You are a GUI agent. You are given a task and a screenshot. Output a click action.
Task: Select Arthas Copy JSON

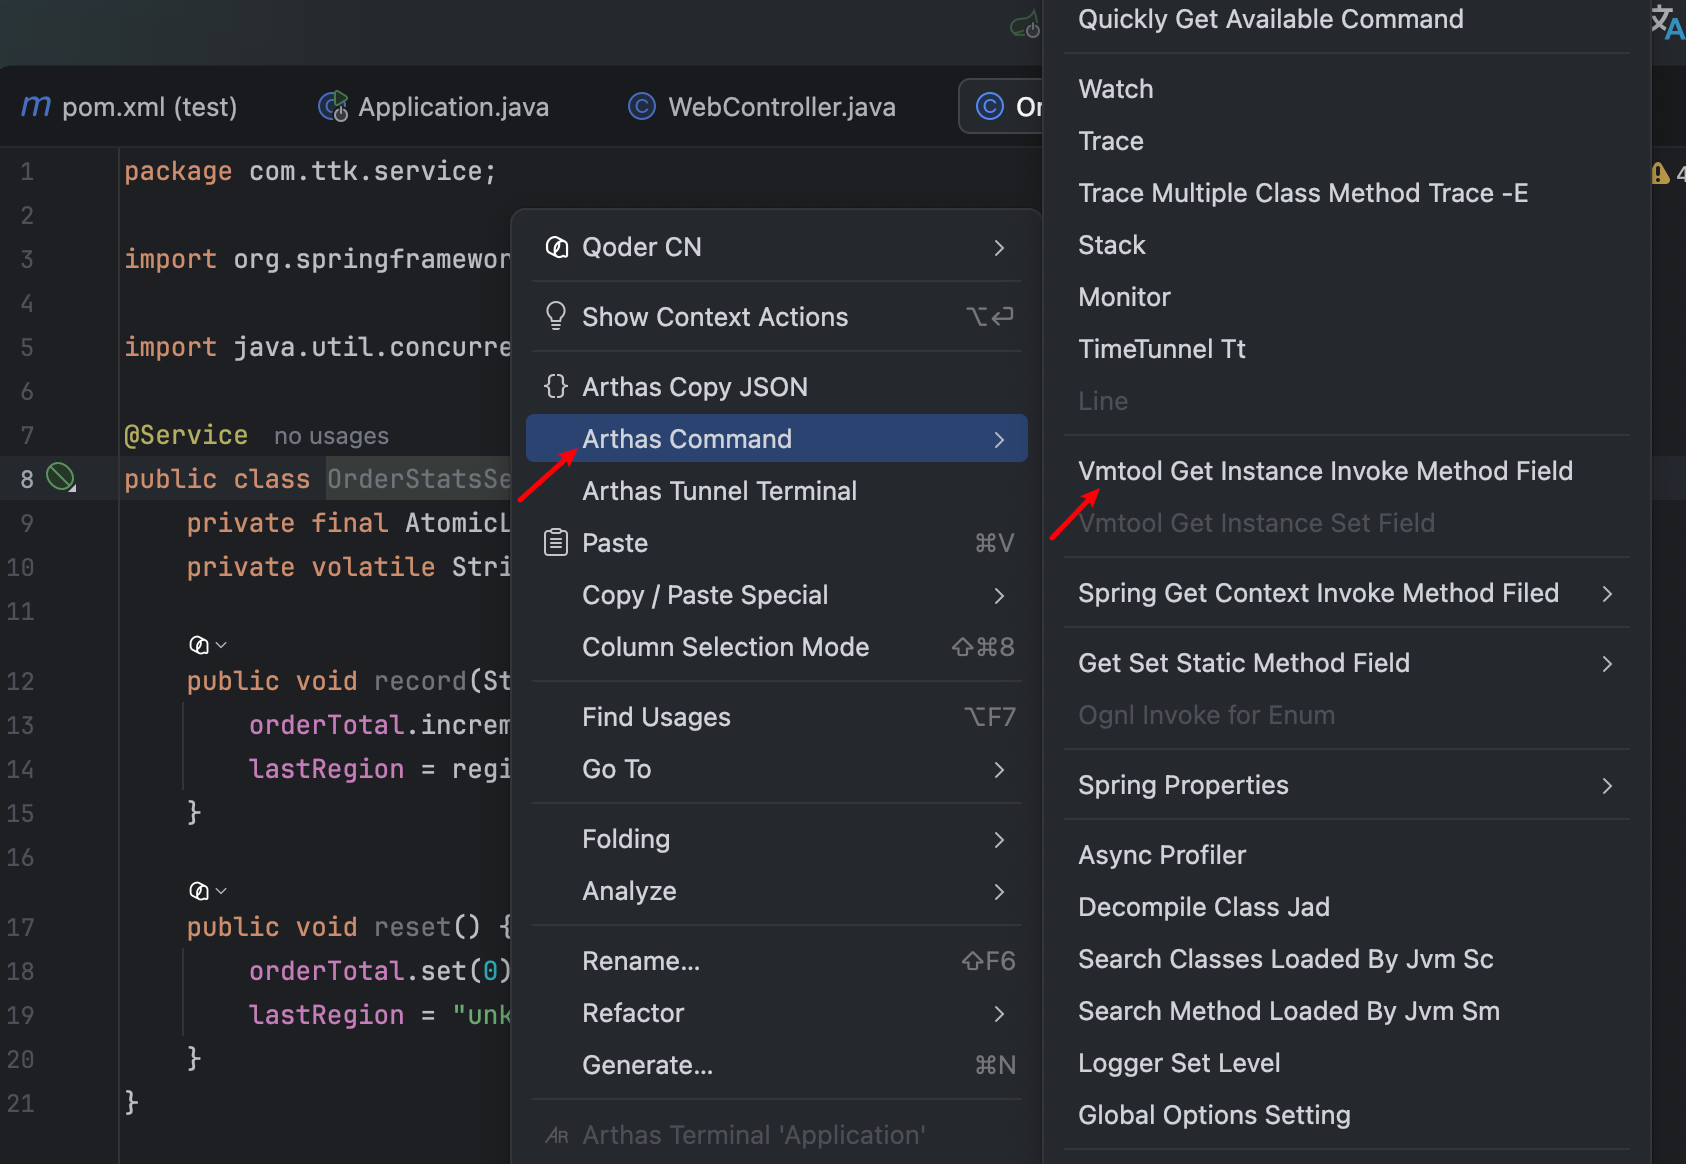click(x=776, y=387)
